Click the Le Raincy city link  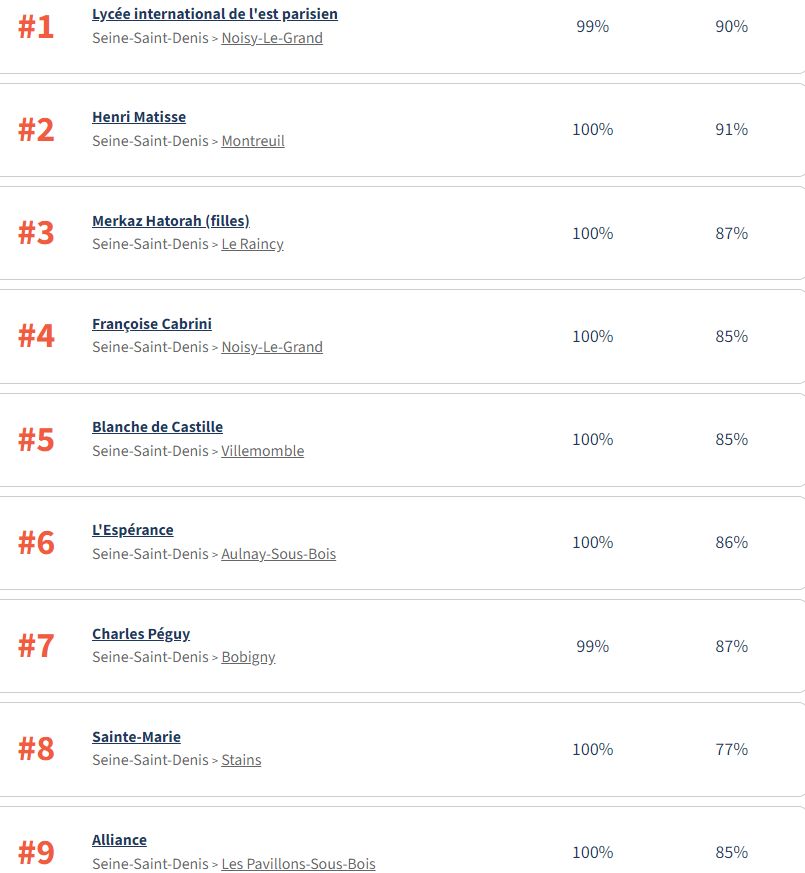point(252,244)
